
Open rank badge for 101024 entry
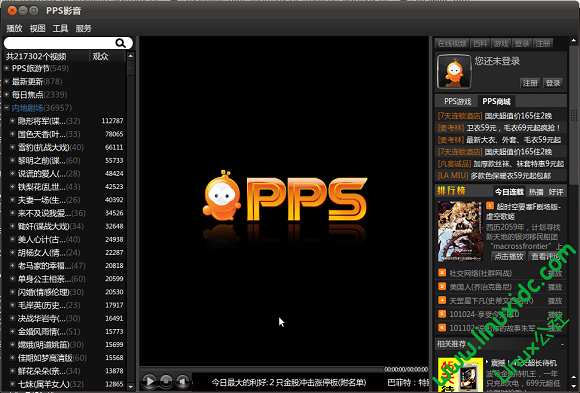(442, 314)
